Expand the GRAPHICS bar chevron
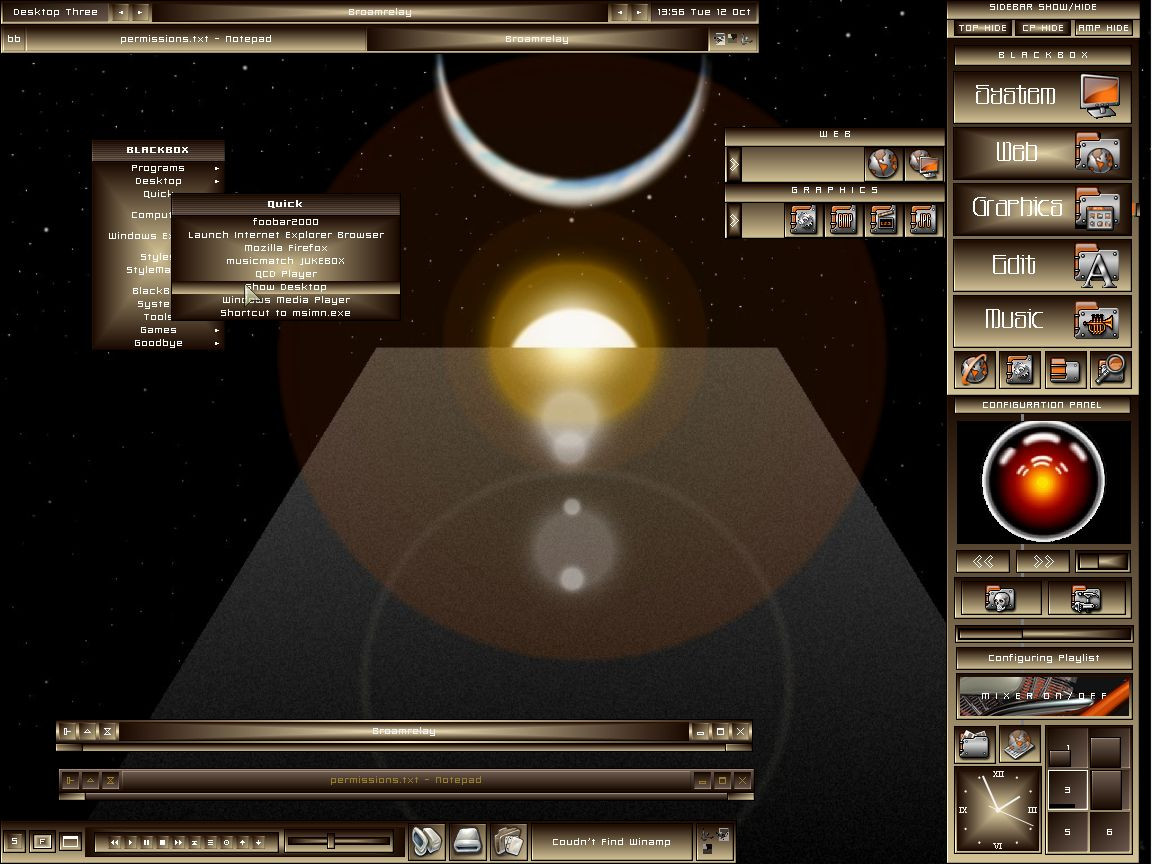1152x864 pixels. pyautogui.click(x=733, y=220)
